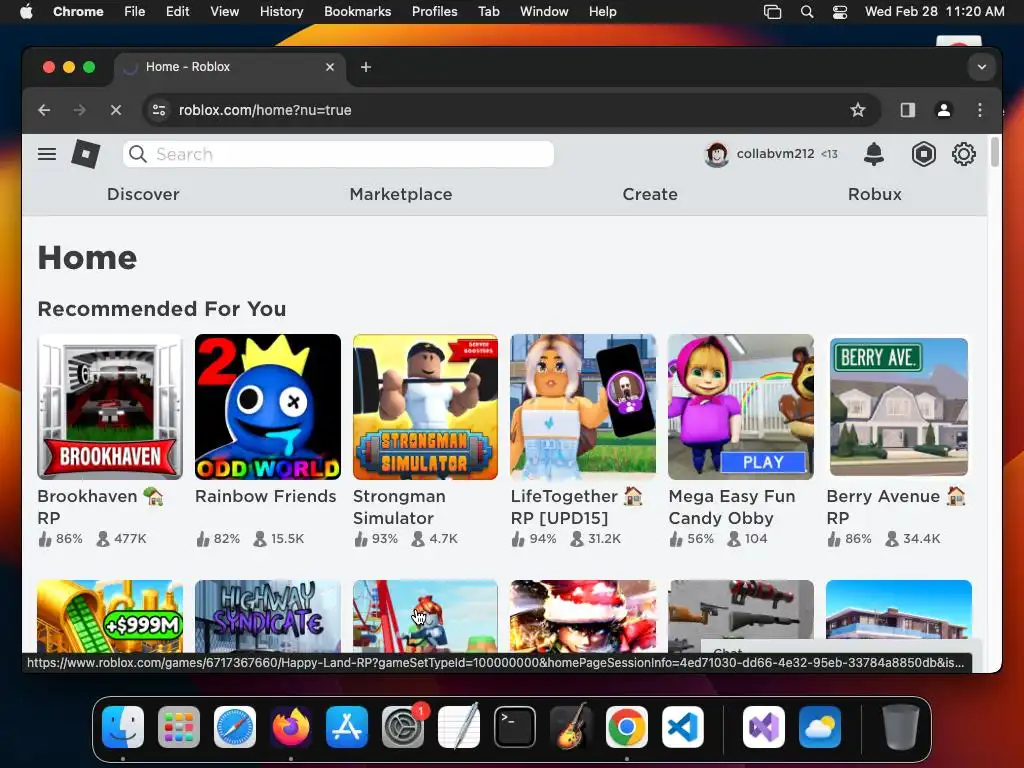The height and width of the screenshot is (768, 1024).
Task: Open the Roblox hamburger navigation menu
Action: click(x=46, y=154)
